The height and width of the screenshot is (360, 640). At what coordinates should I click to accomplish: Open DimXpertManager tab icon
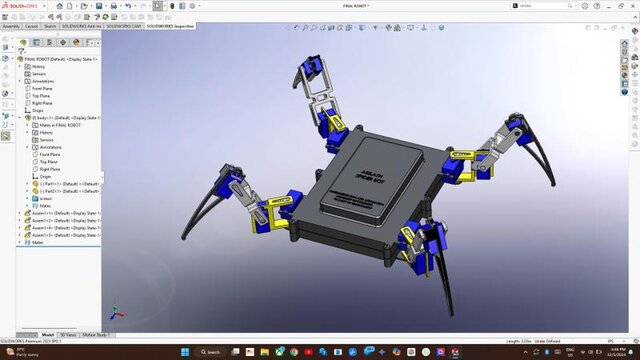coord(63,42)
